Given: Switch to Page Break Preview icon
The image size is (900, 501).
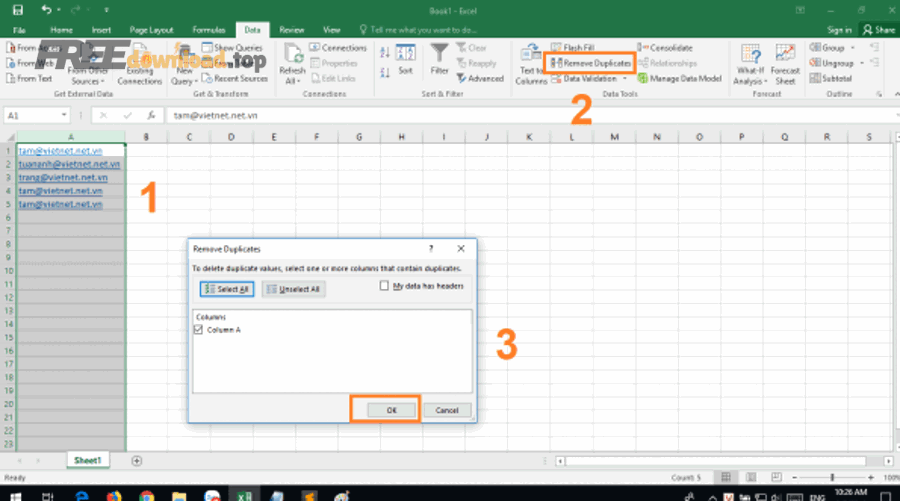Looking at the screenshot, I should coord(776,477).
